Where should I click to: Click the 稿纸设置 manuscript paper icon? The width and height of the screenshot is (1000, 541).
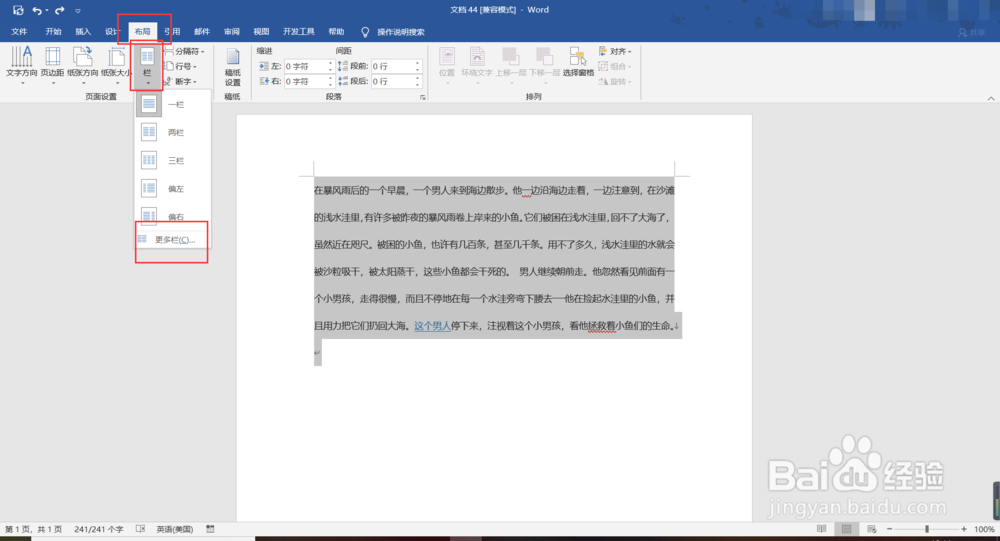tap(233, 66)
